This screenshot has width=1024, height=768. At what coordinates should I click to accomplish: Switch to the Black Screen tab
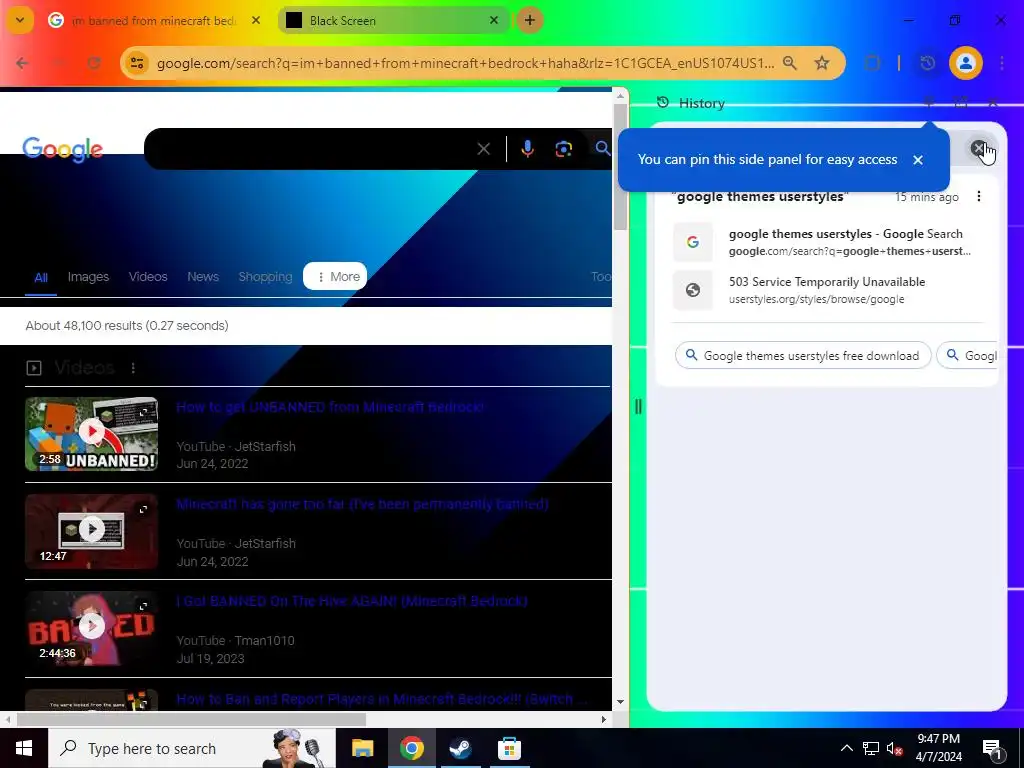point(392,20)
